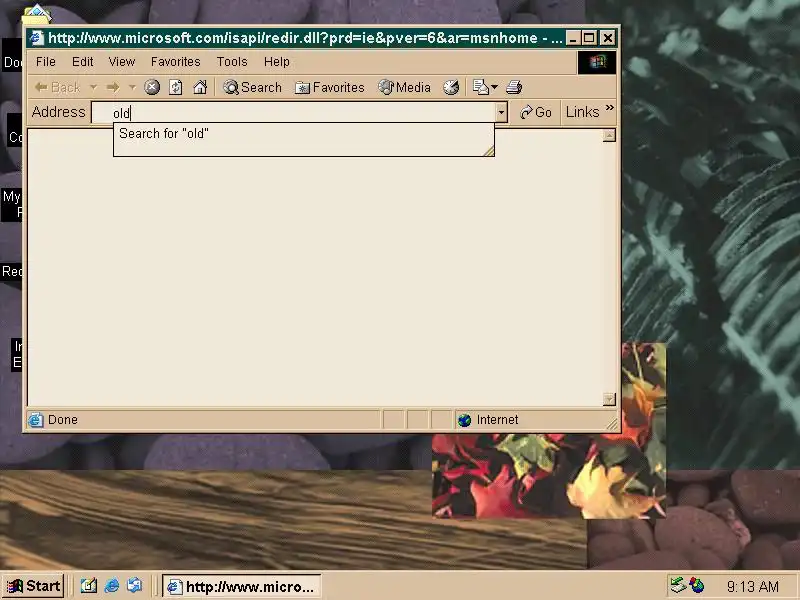Open the Help menu

(x=277, y=62)
